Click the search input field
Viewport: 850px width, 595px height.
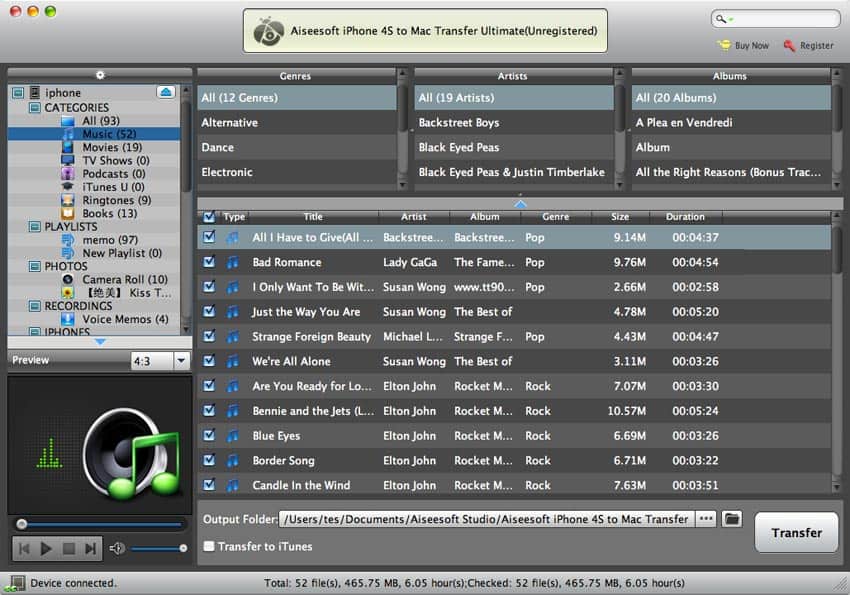pos(776,19)
